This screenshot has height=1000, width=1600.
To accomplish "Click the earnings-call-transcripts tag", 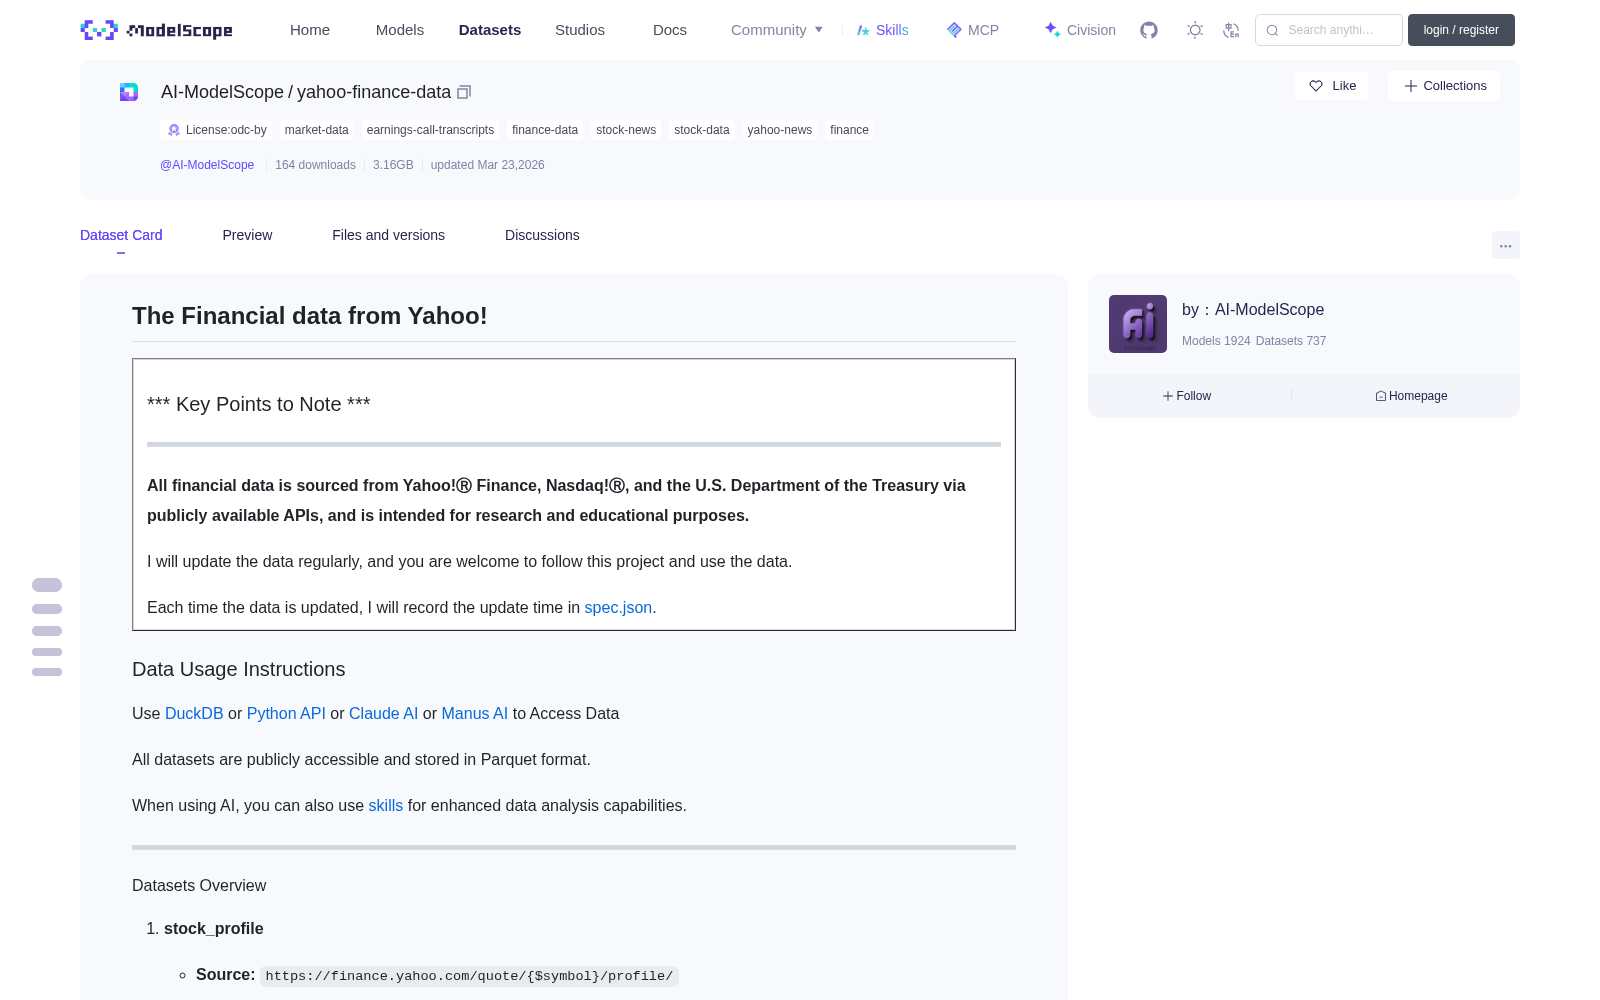I will [430, 130].
